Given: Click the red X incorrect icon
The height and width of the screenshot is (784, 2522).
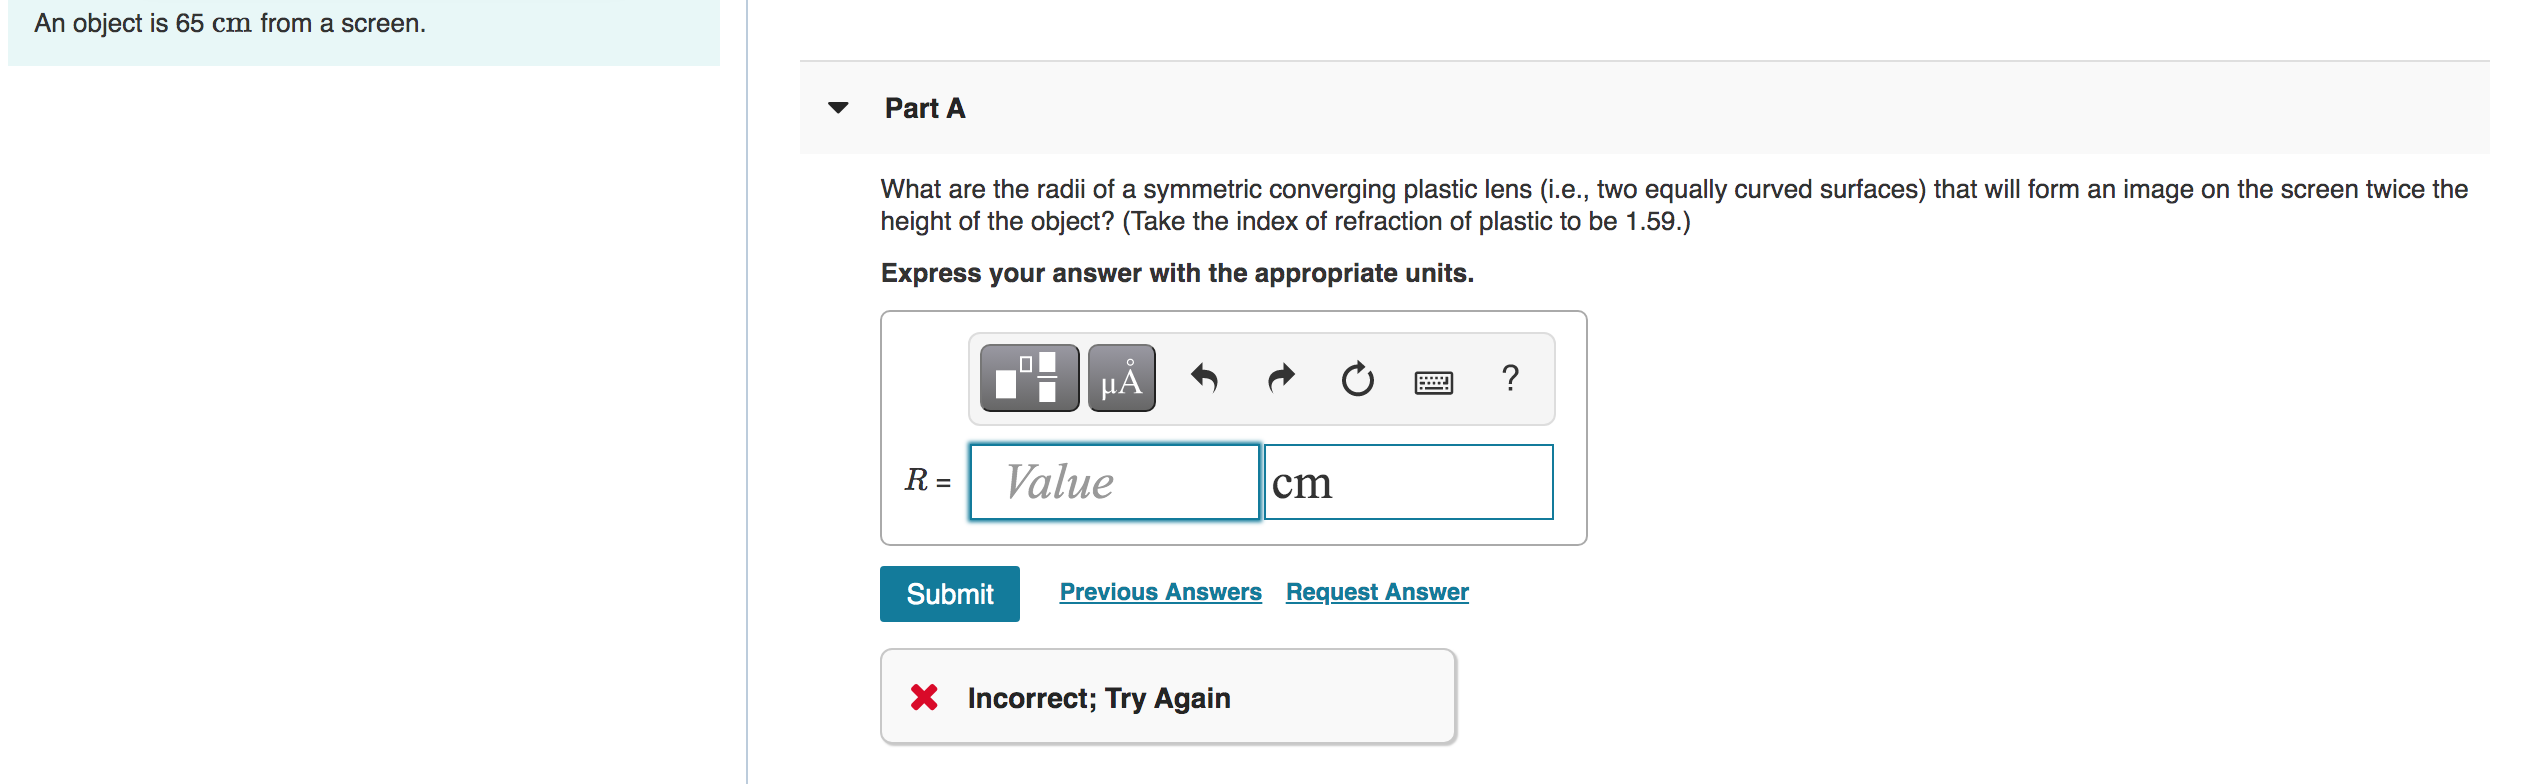Looking at the screenshot, I should [924, 697].
